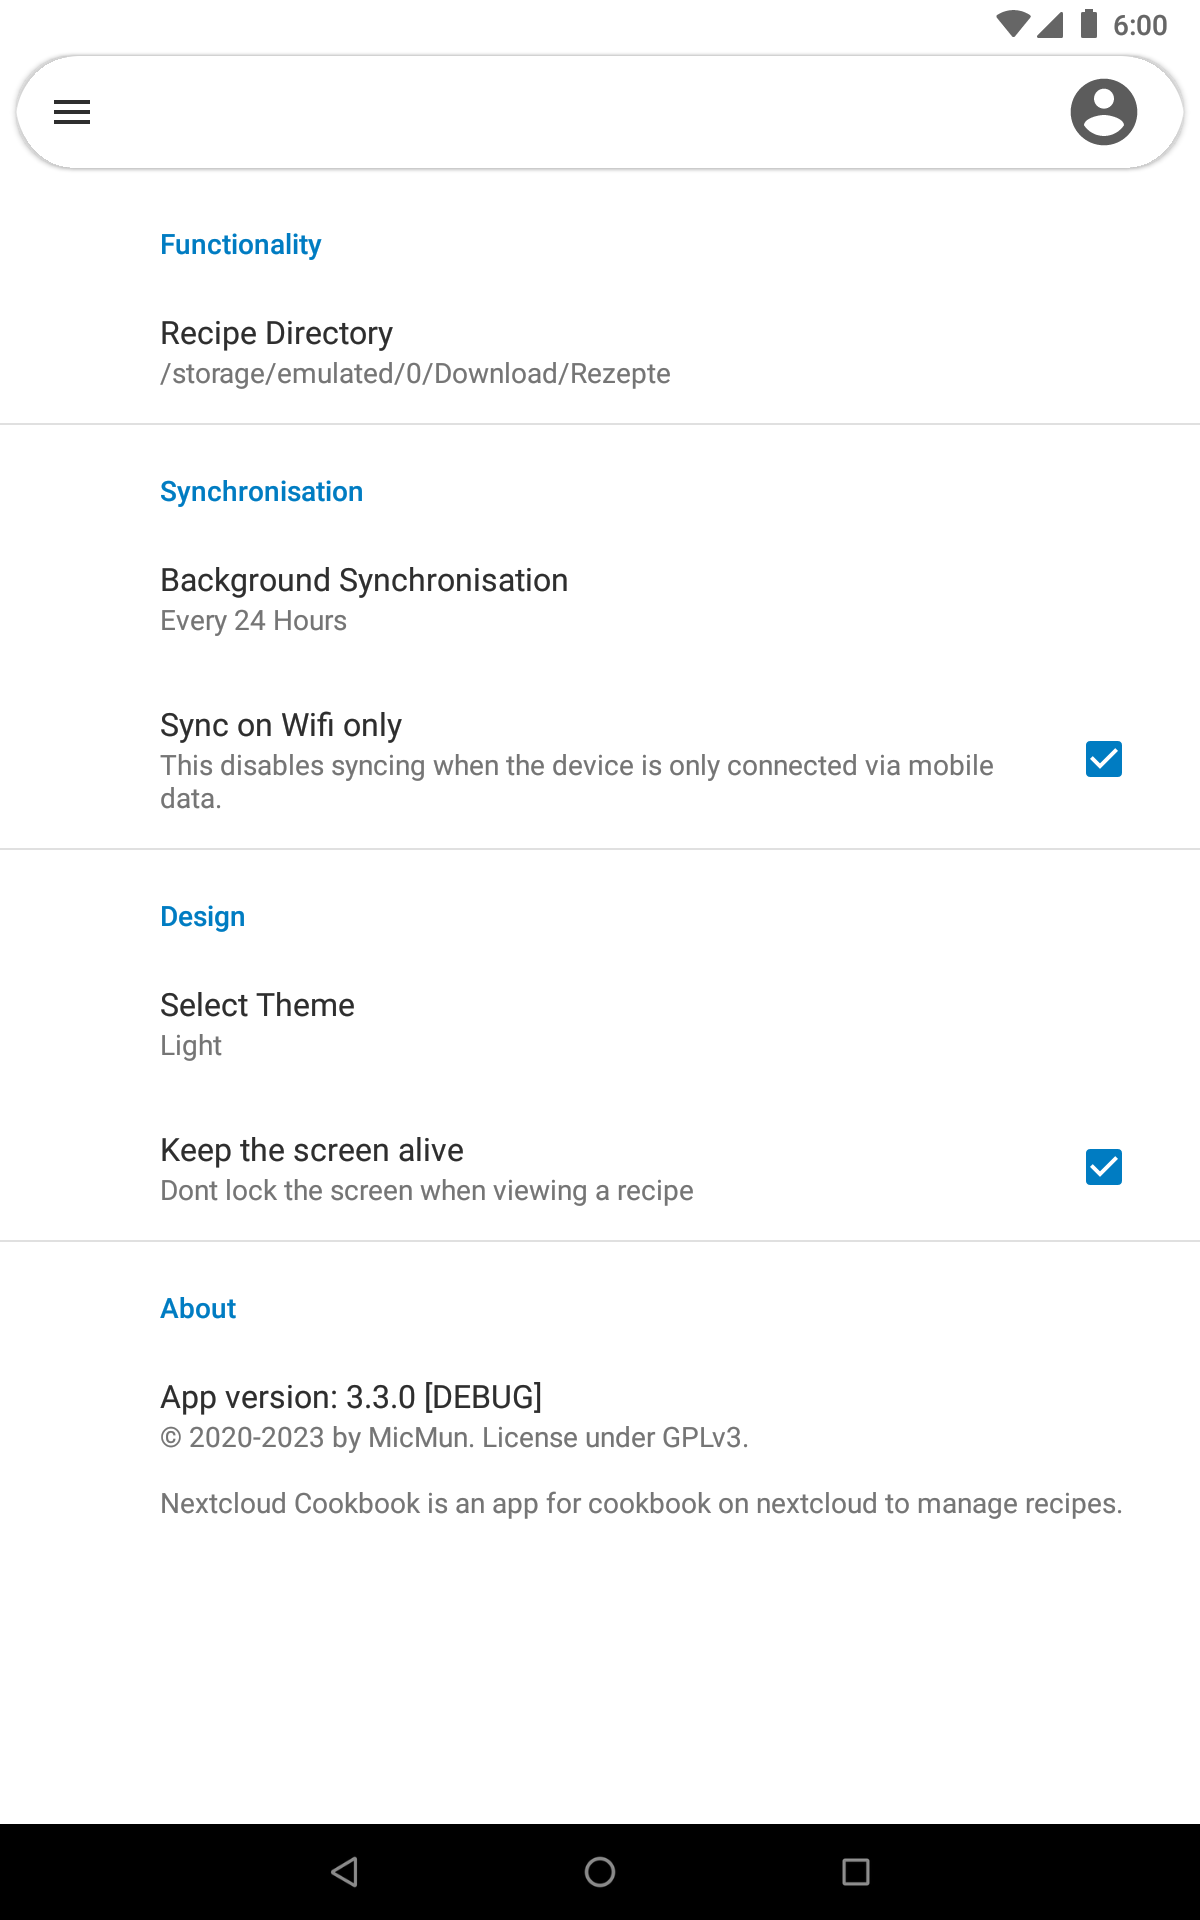Open recent apps with square button
Image resolution: width=1200 pixels, height=1920 pixels.
[855, 1872]
